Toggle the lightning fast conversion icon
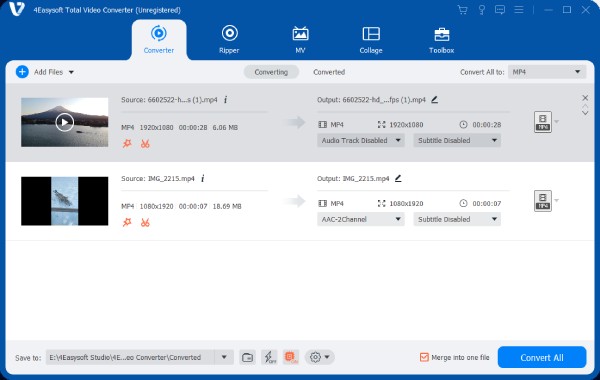 tap(270, 357)
